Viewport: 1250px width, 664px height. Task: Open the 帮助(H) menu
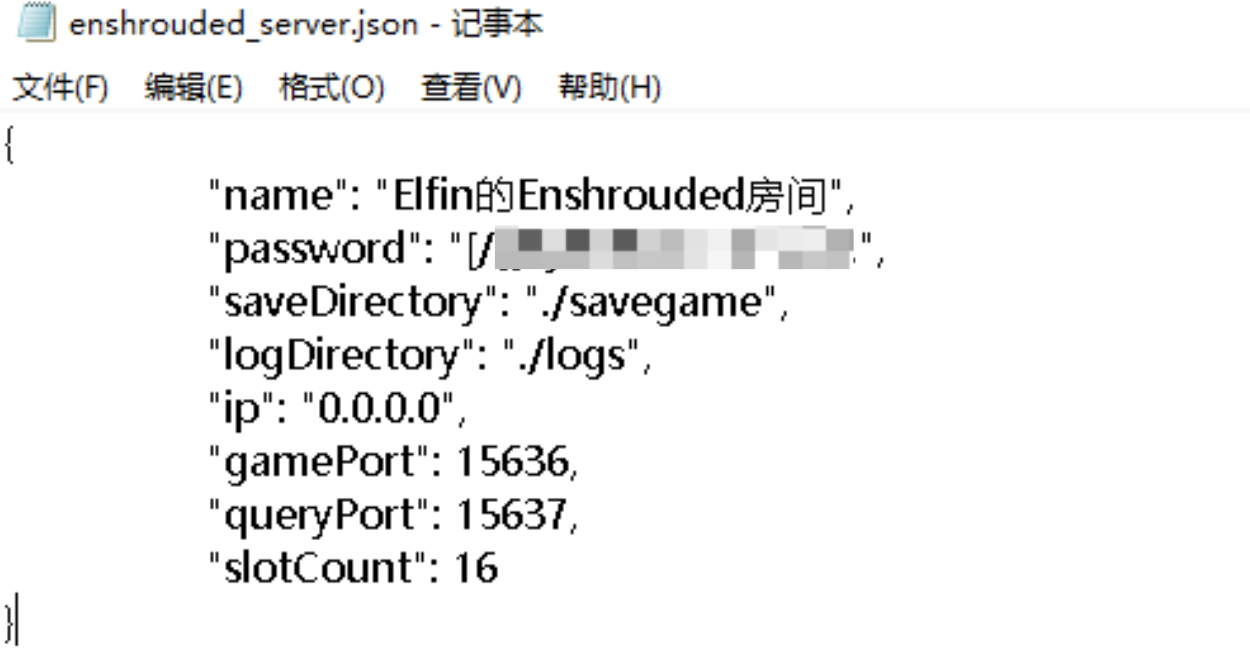[609, 88]
